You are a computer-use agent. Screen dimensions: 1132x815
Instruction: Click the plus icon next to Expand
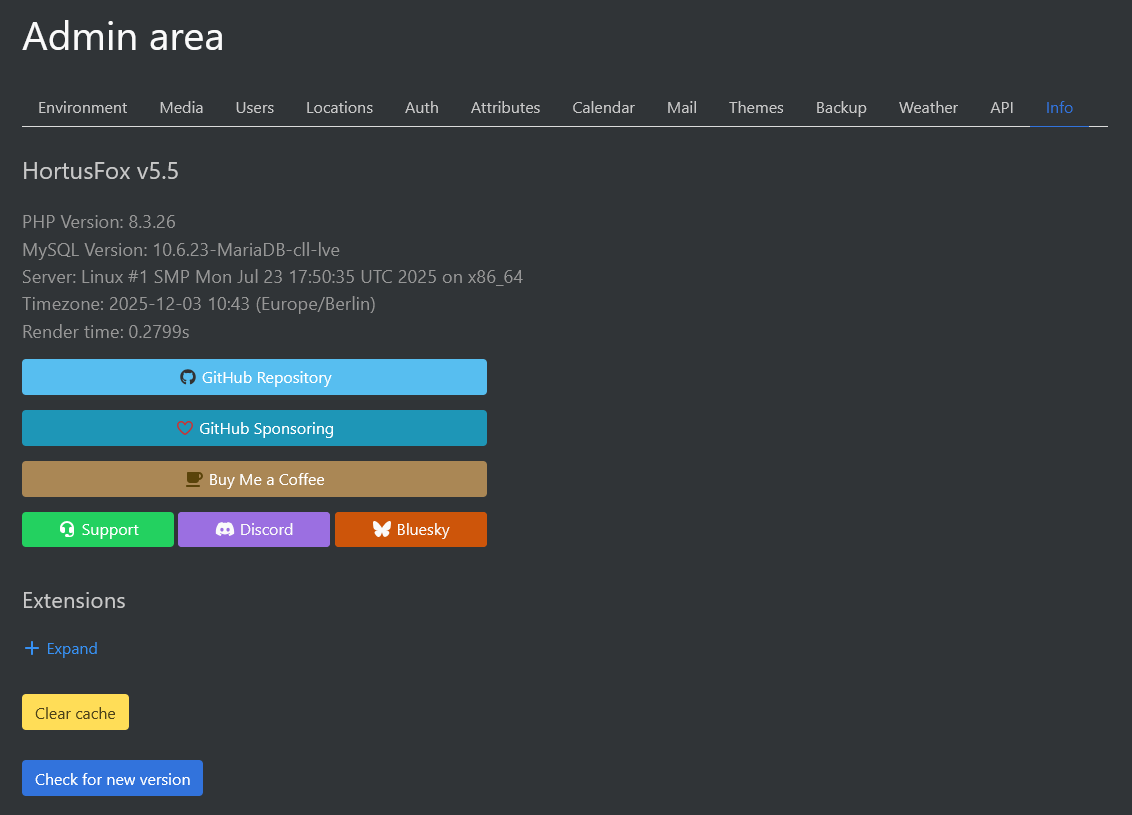[31, 648]
